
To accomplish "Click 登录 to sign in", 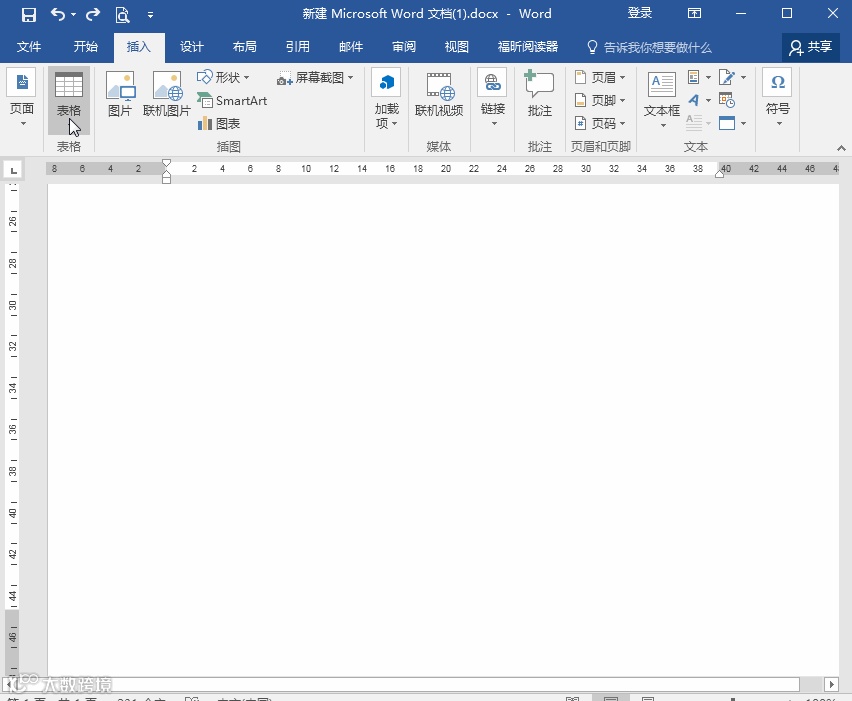I will (x=640, y=14).
